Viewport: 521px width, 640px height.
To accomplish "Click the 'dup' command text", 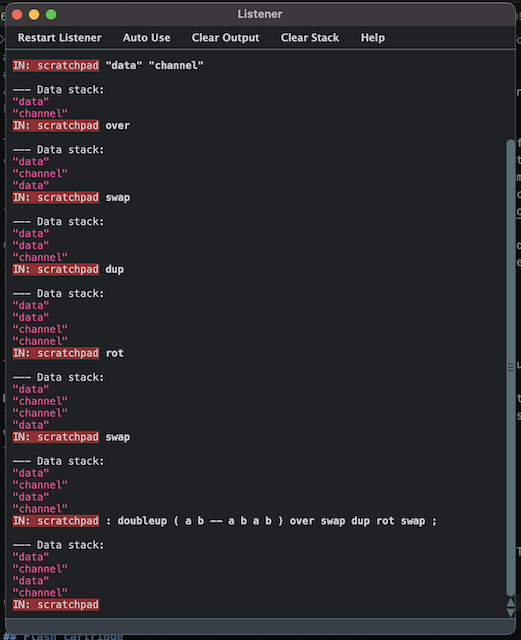I will (x=115, y=269).
